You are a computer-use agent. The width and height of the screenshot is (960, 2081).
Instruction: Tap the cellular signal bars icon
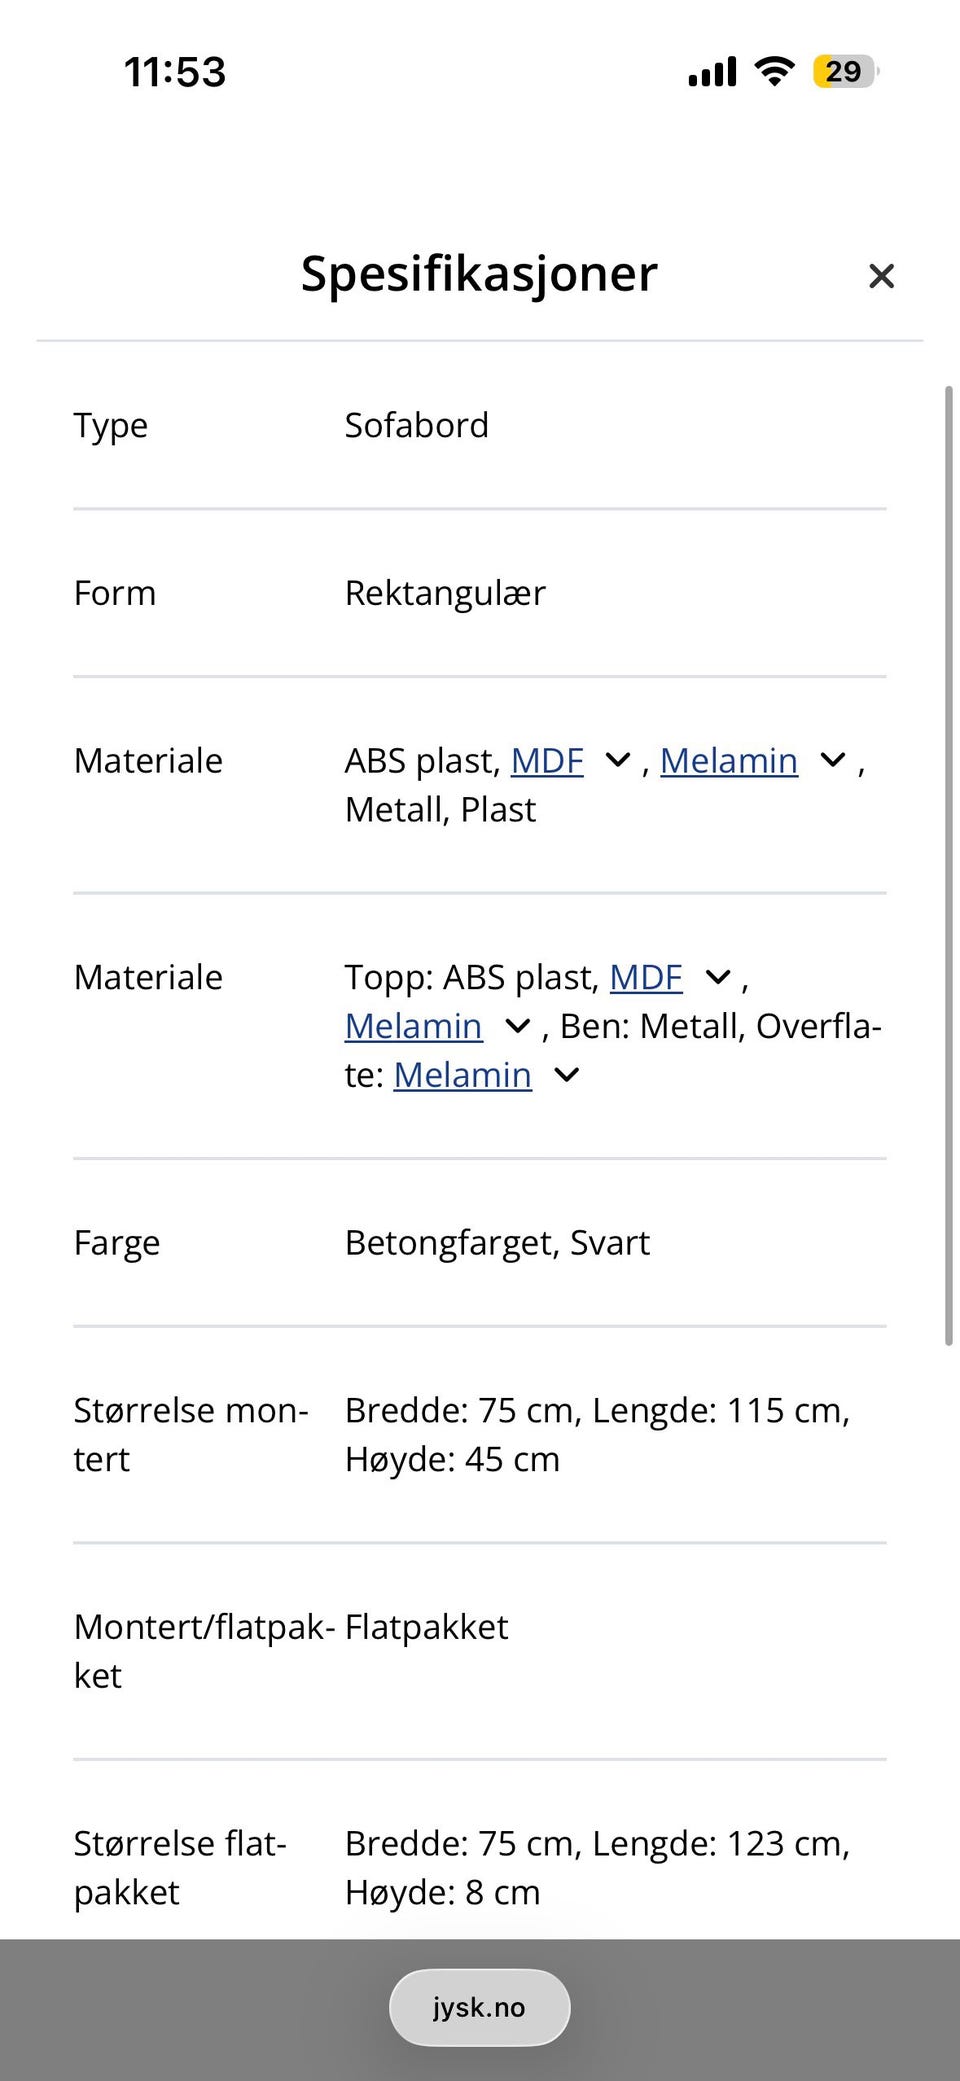pyautogui.click(x=712, y=71)
